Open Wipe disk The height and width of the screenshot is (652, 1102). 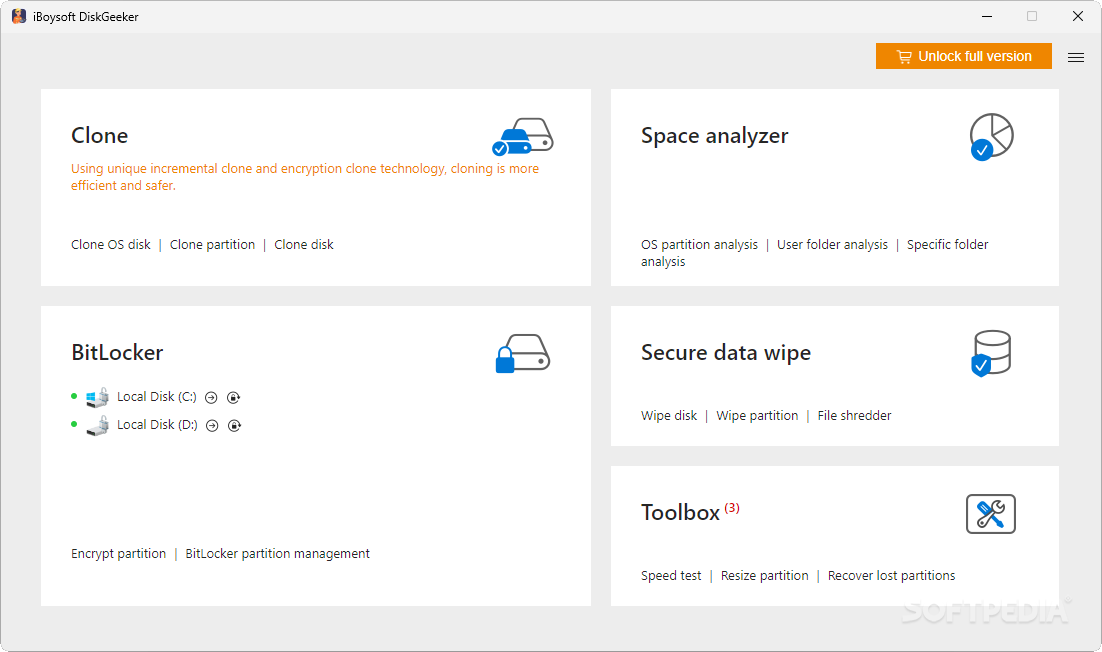[669, 415]
